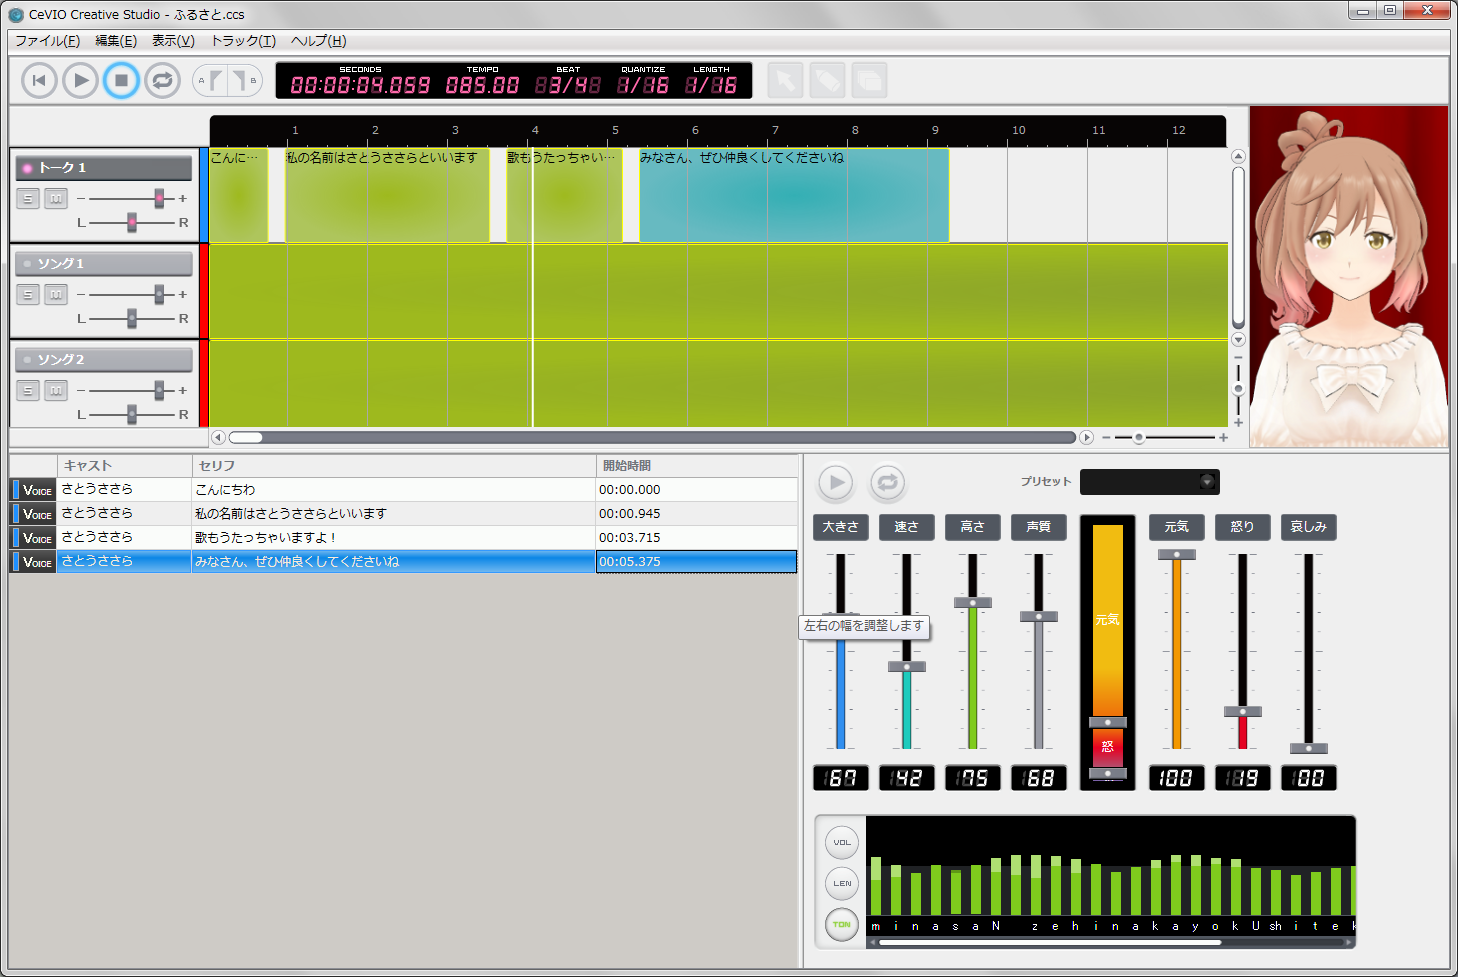
Task: Open the 編集 menu
Action: pyautogui.click(x=116, y=41)
